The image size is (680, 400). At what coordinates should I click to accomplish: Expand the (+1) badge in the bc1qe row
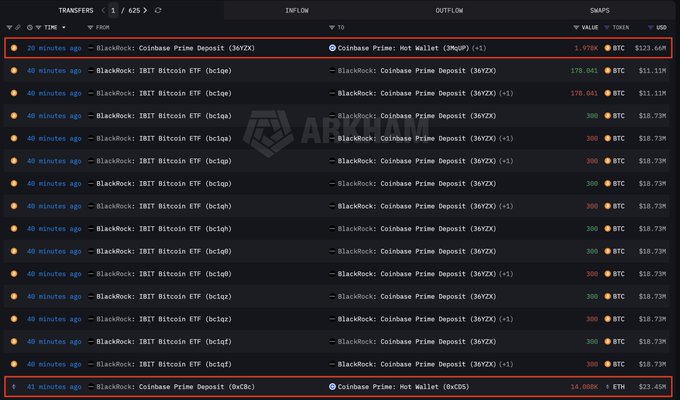click(x=506, y=93)
